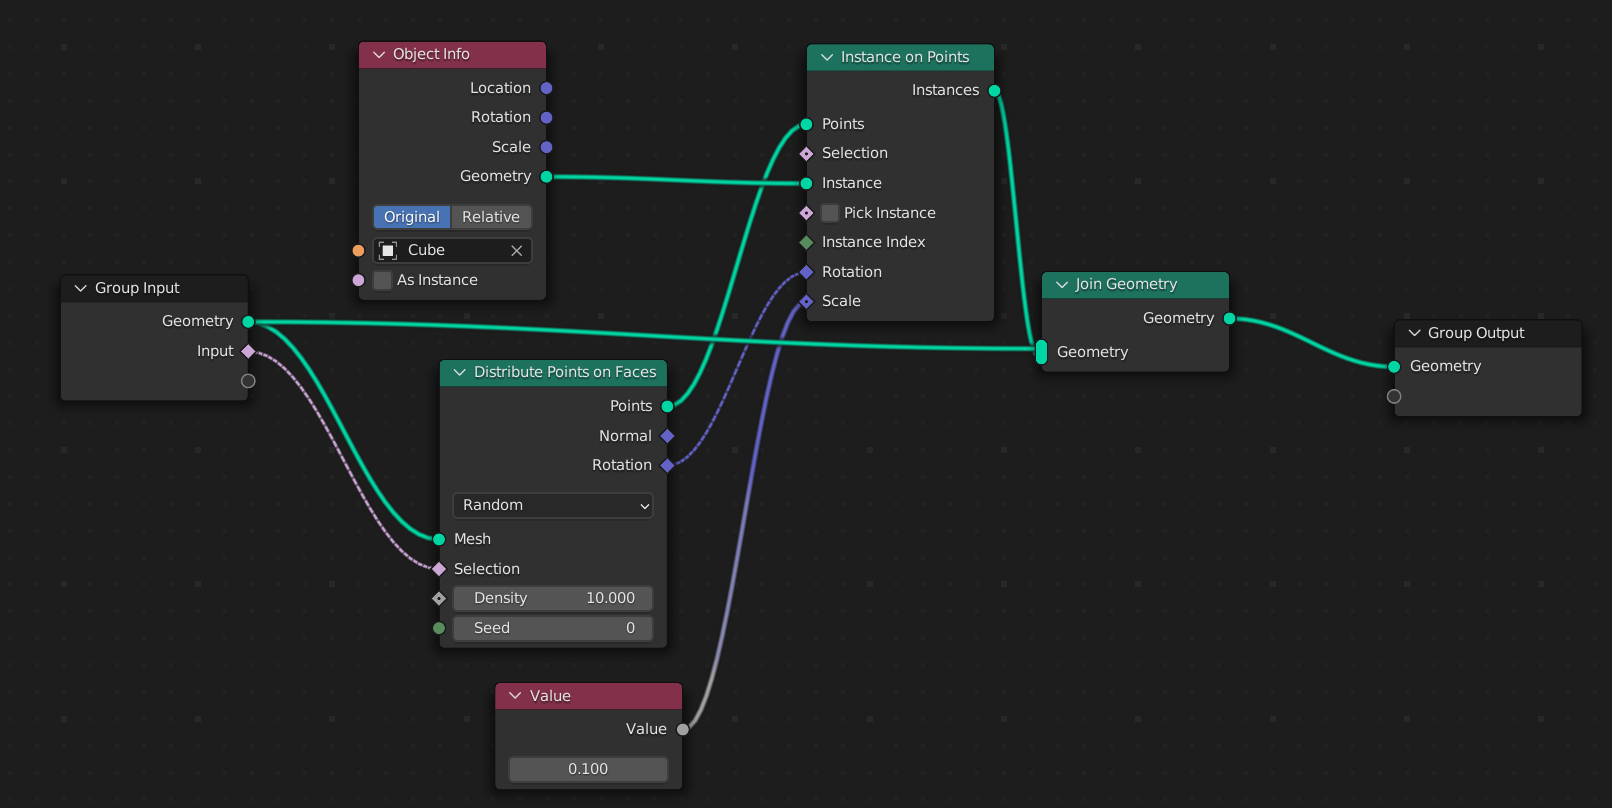Click the Mesh input socket

point(439,539)
